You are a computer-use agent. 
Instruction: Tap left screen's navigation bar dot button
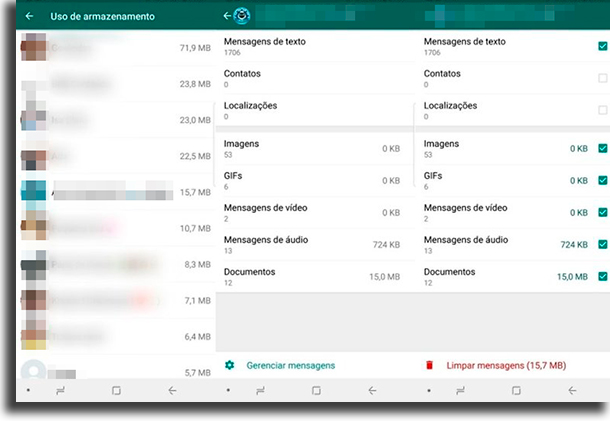point(28,390)
